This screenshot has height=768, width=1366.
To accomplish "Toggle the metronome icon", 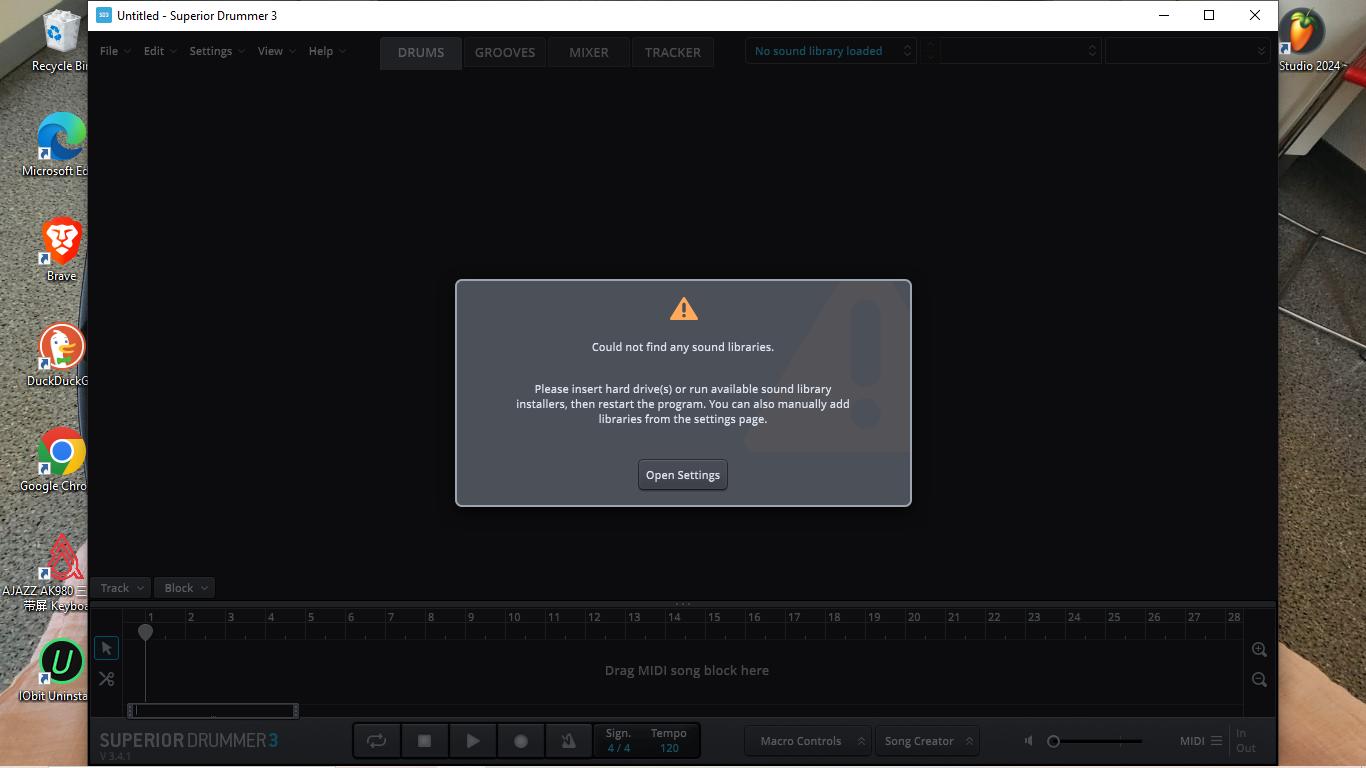I will tap(568, 741).
